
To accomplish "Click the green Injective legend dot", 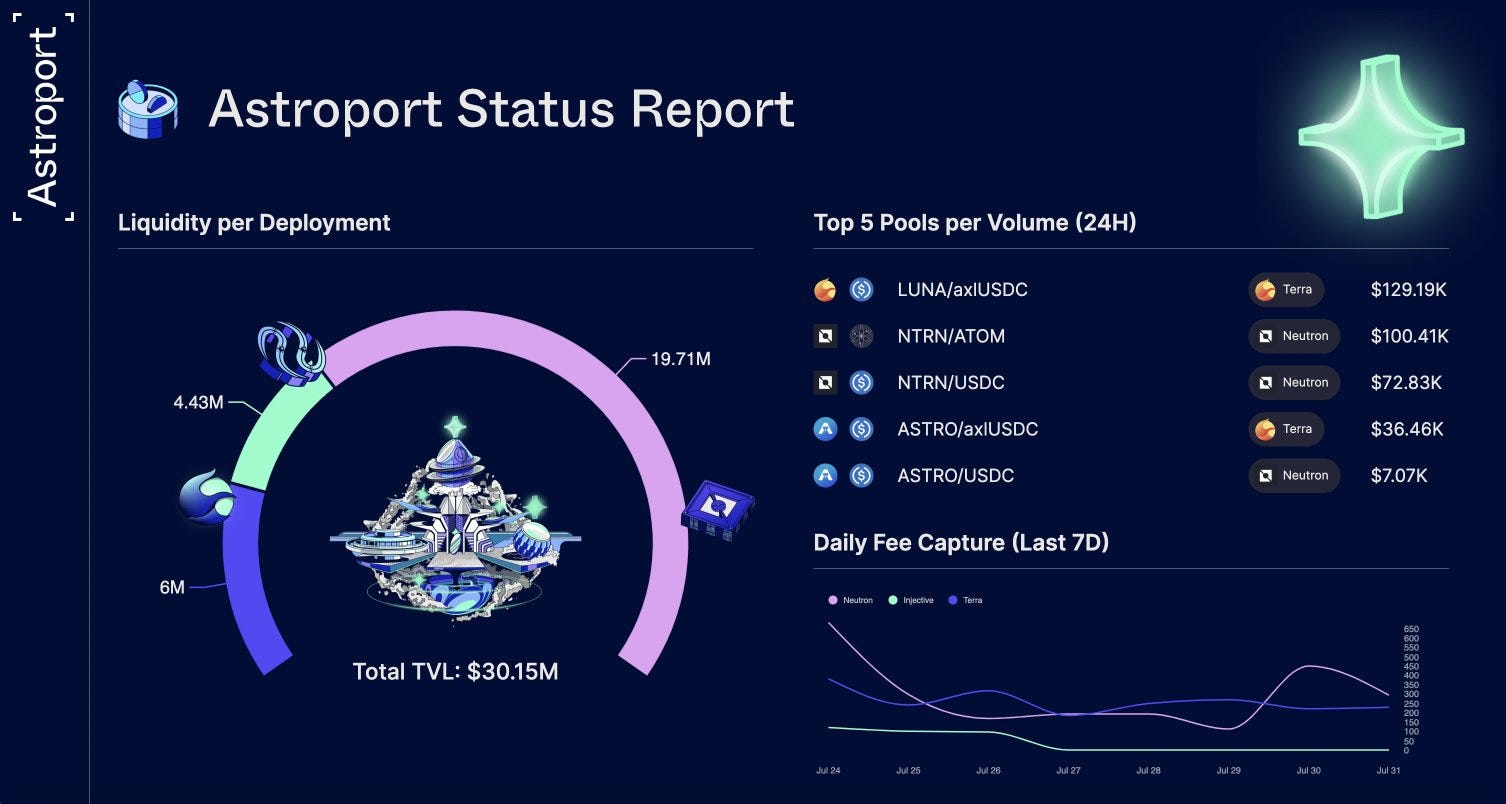I will pos(893,600).
